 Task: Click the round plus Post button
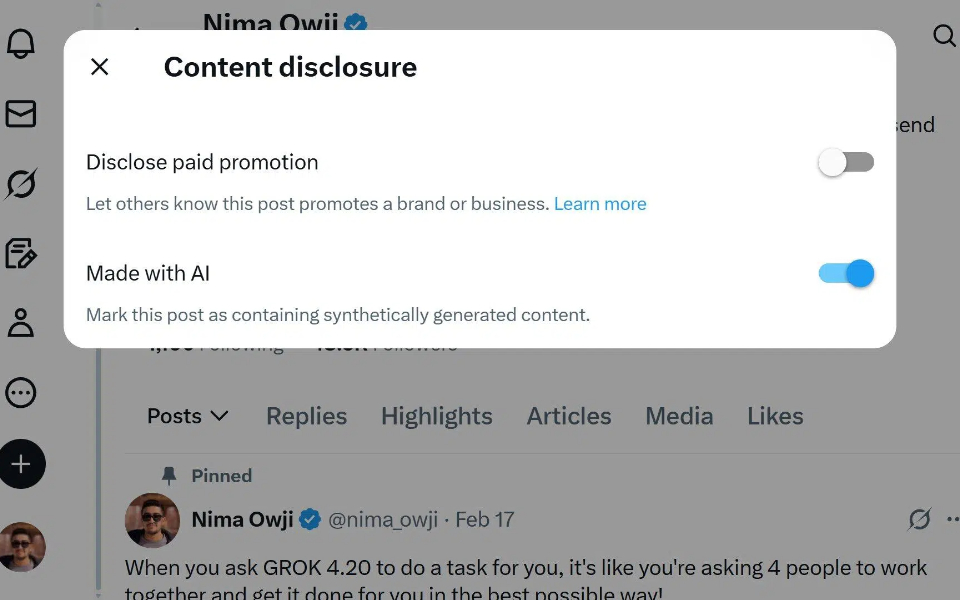click(22, 464)
